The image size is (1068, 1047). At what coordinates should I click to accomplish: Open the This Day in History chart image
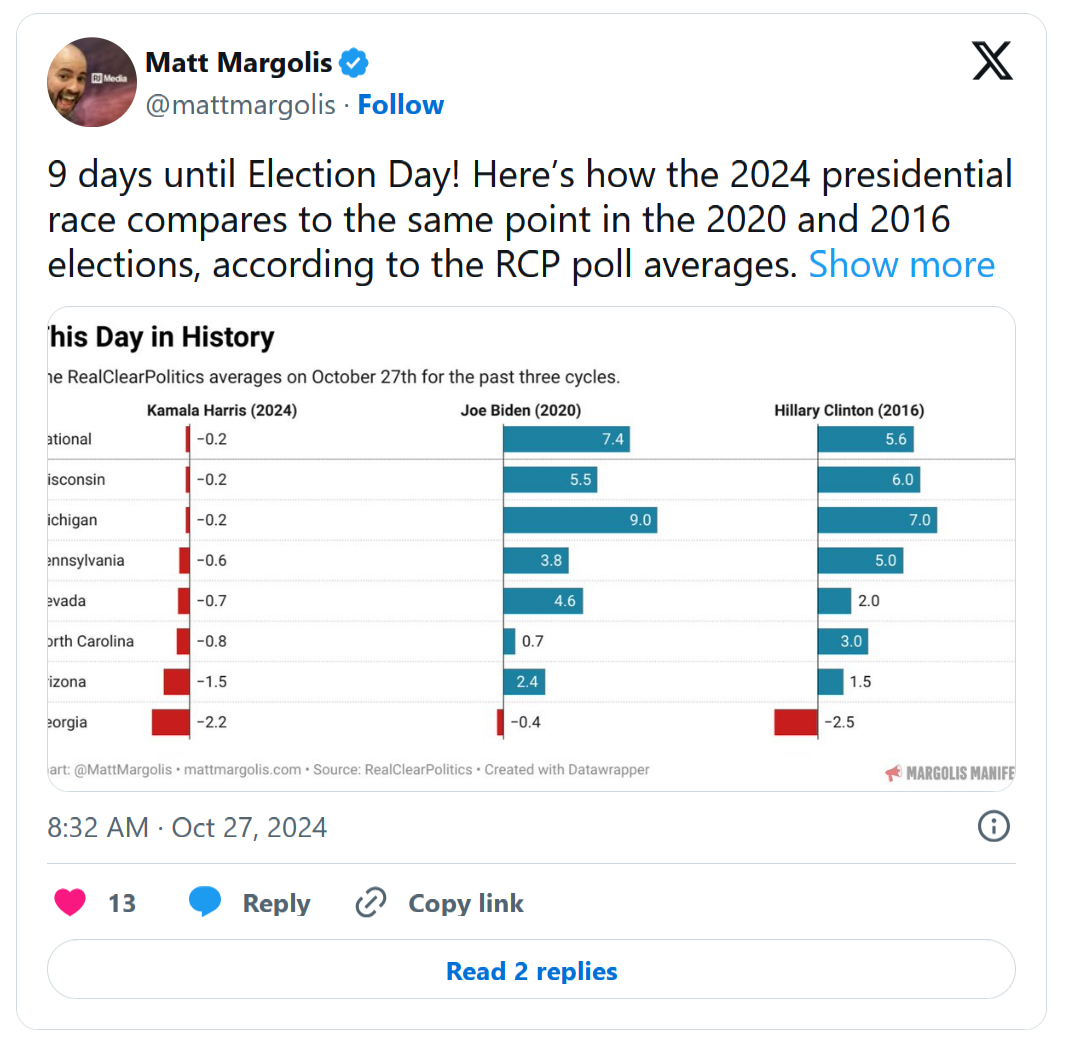531,548
